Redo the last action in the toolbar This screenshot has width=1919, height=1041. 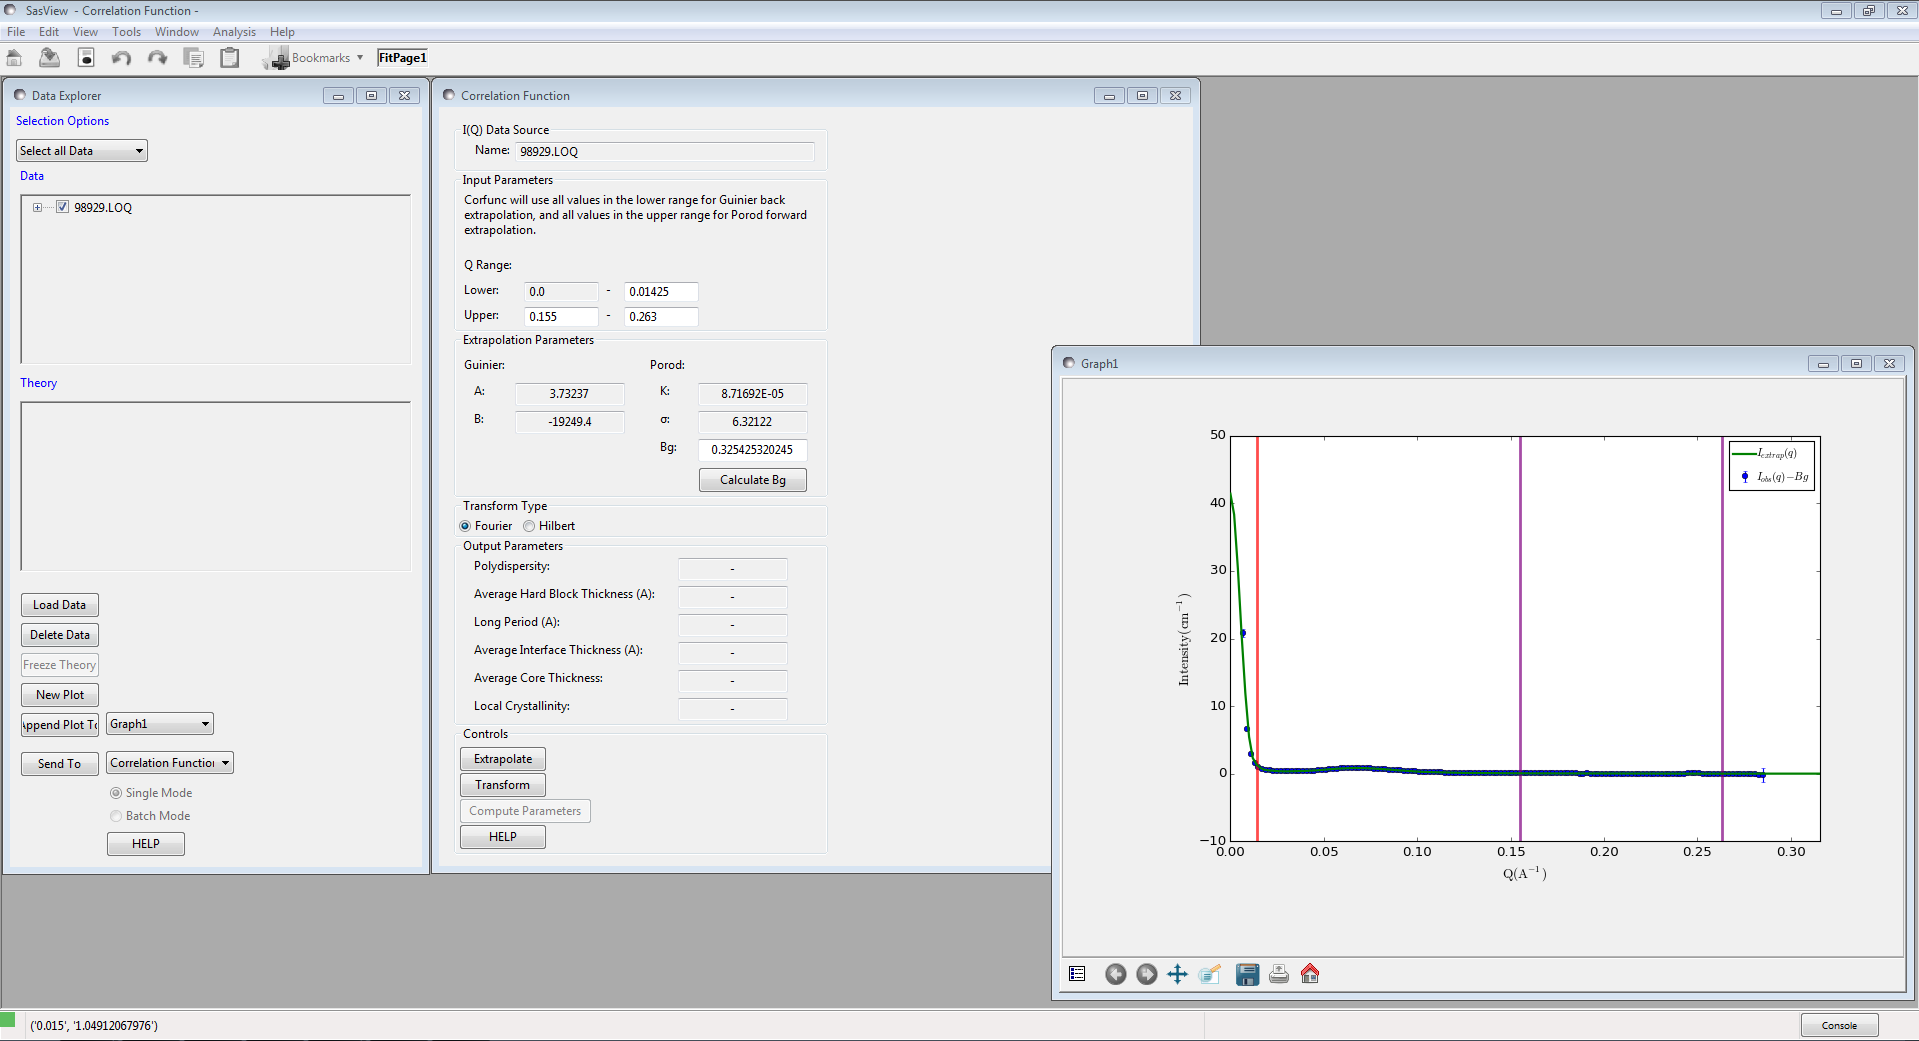coord(157,57)
